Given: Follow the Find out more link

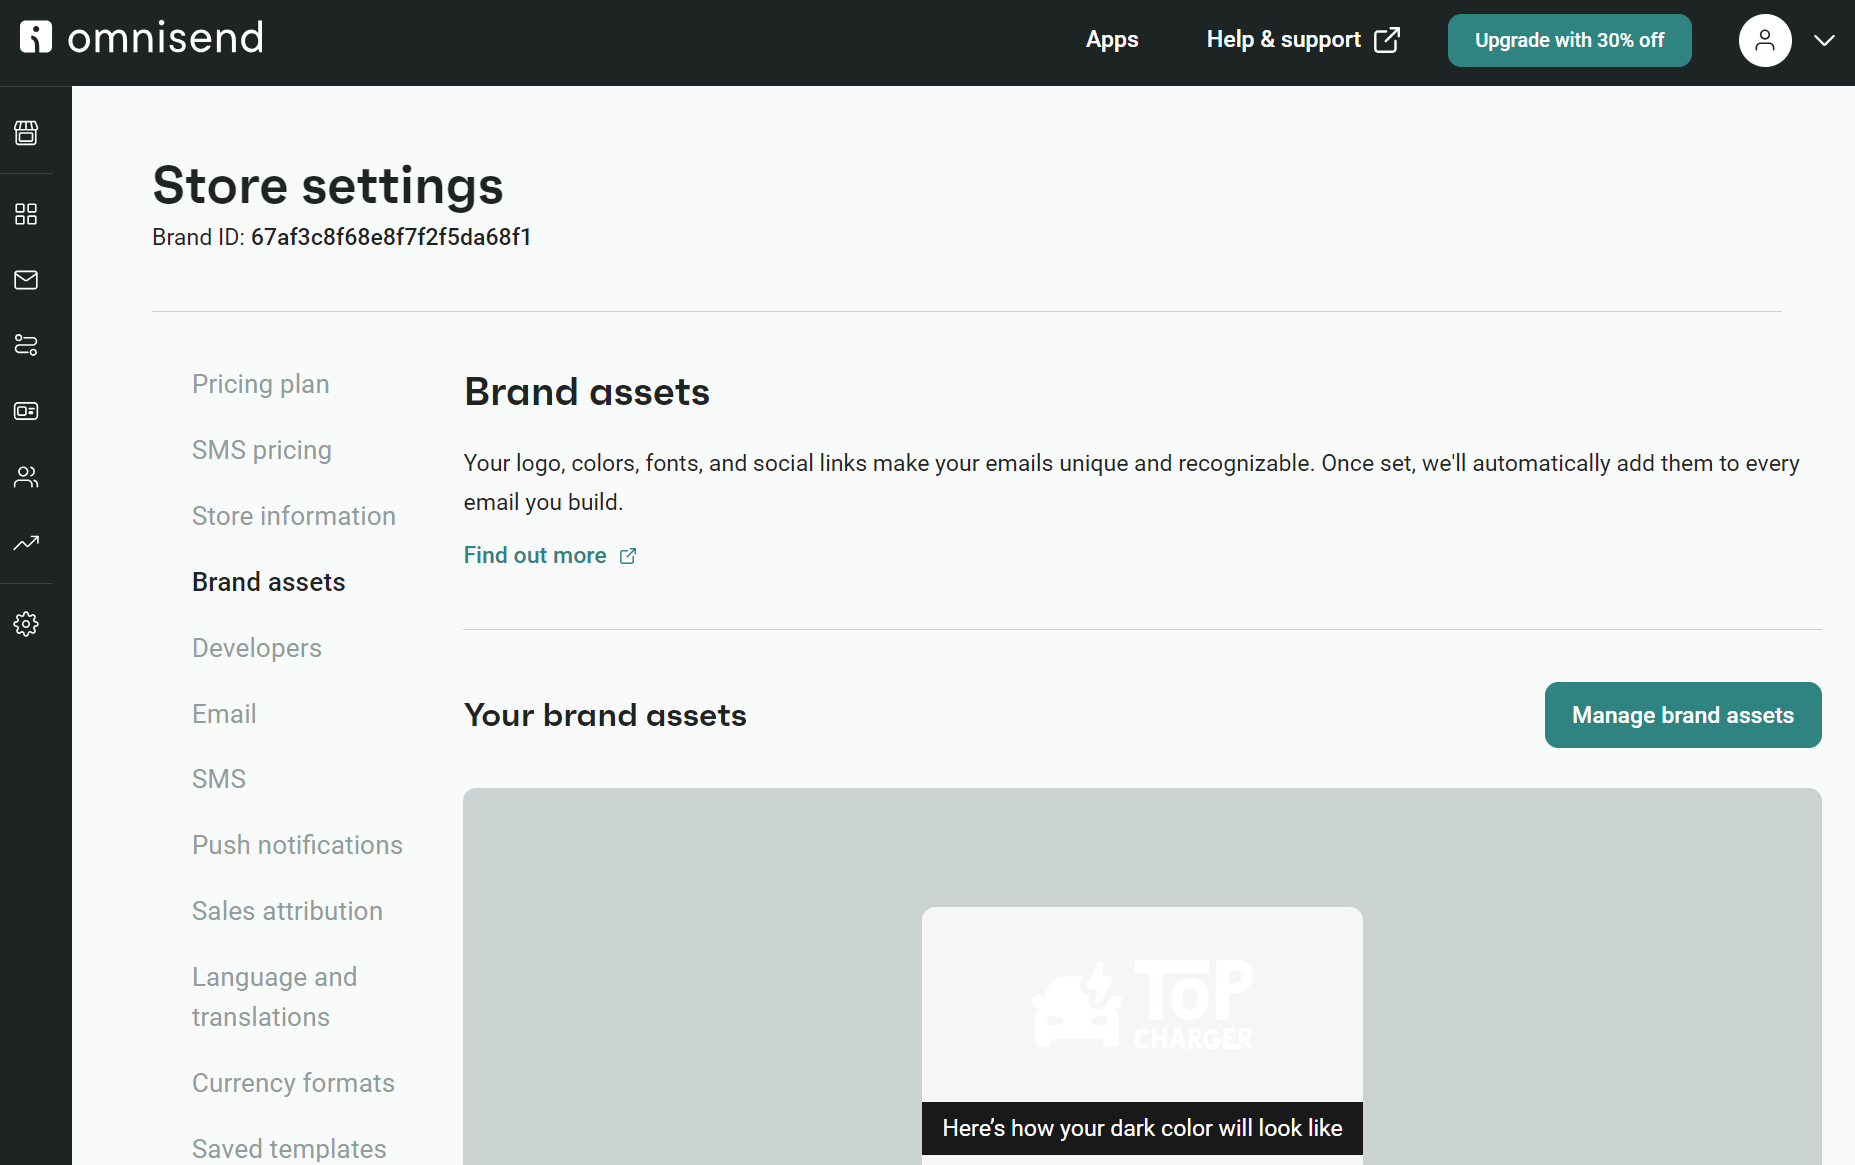Looking at the screenshot, I should tap(535, 555).
